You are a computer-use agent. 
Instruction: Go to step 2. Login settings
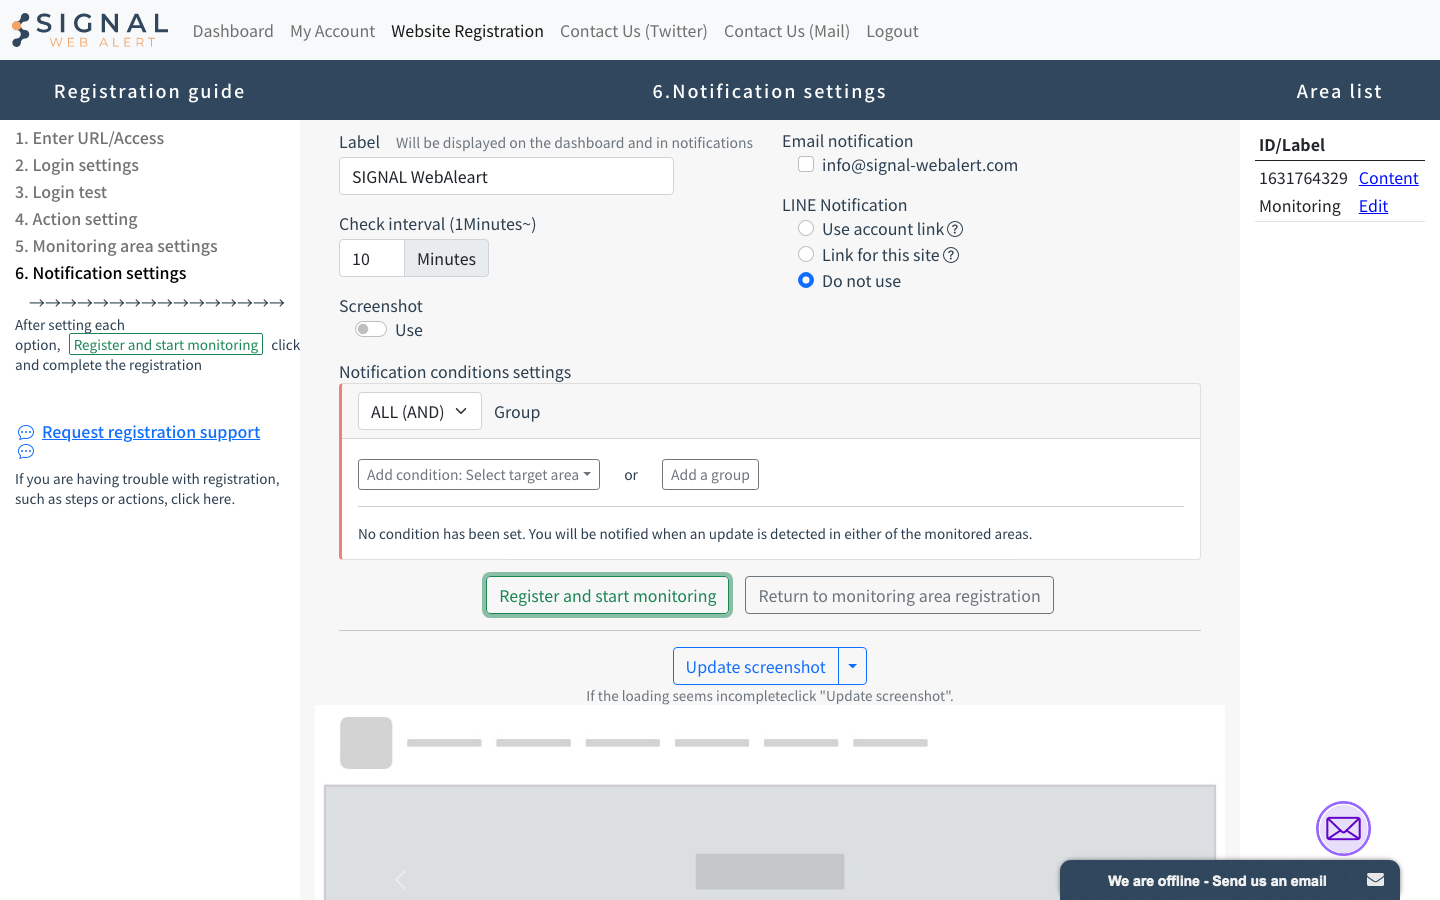[77, 165]
